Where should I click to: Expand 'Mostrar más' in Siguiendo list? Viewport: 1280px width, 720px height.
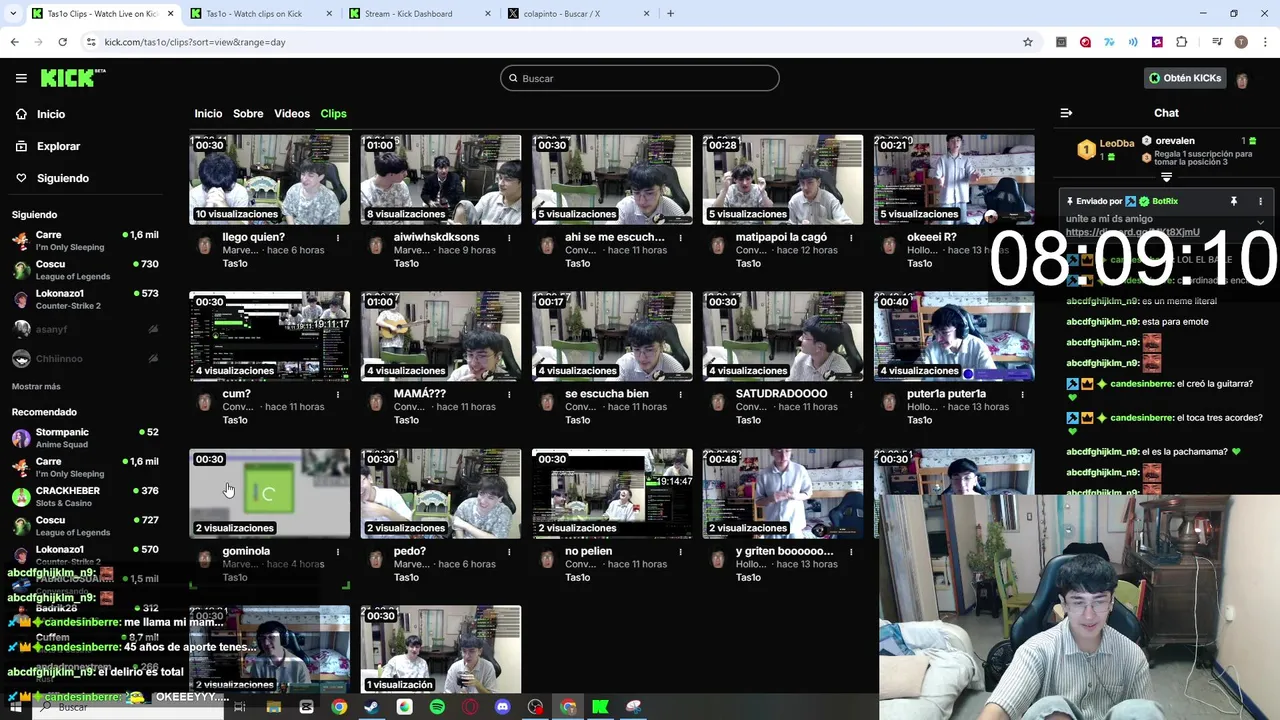(36, 386)
